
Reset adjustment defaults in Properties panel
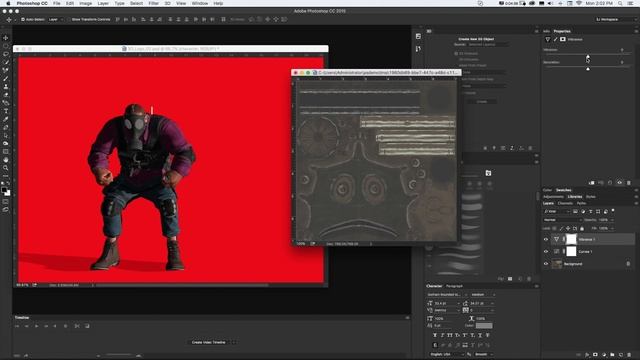click(x=610, y=183)
